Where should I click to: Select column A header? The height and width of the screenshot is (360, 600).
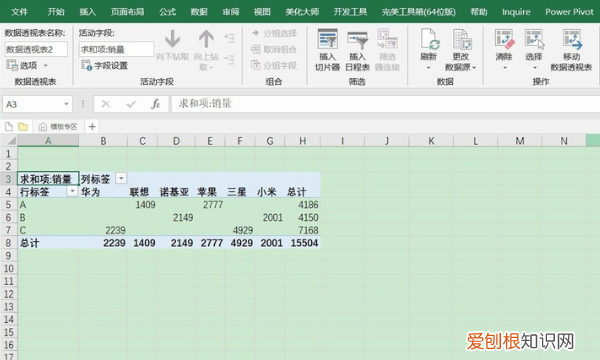[x=48, y=141]
